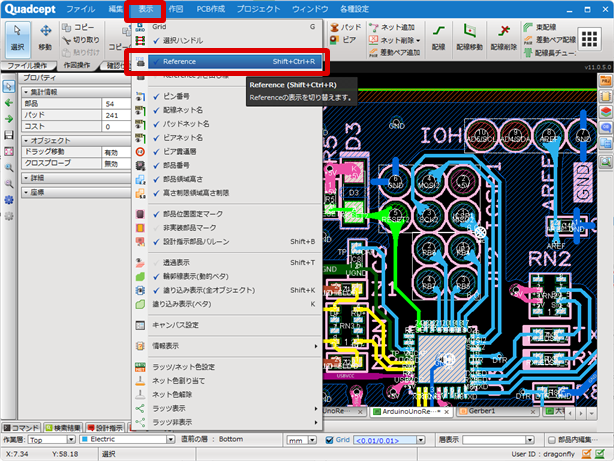Open the プロジェクト menu
The width and height of the screenshot is (614, 461).
tap(258, 9)
